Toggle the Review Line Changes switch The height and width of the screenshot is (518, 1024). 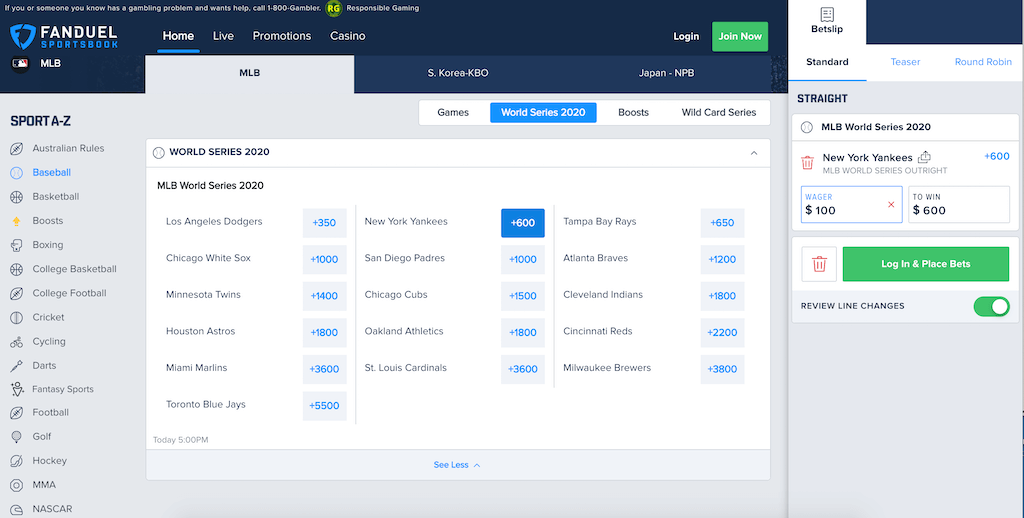pyautogui.click(x=991, y=306)
